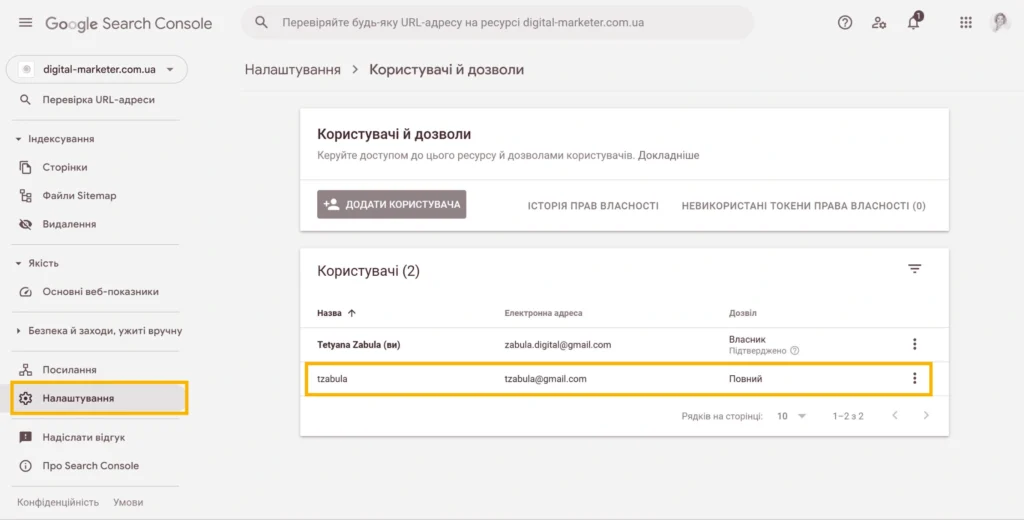
Task: Click the Google Search Console logo
Action: [129, 24]
